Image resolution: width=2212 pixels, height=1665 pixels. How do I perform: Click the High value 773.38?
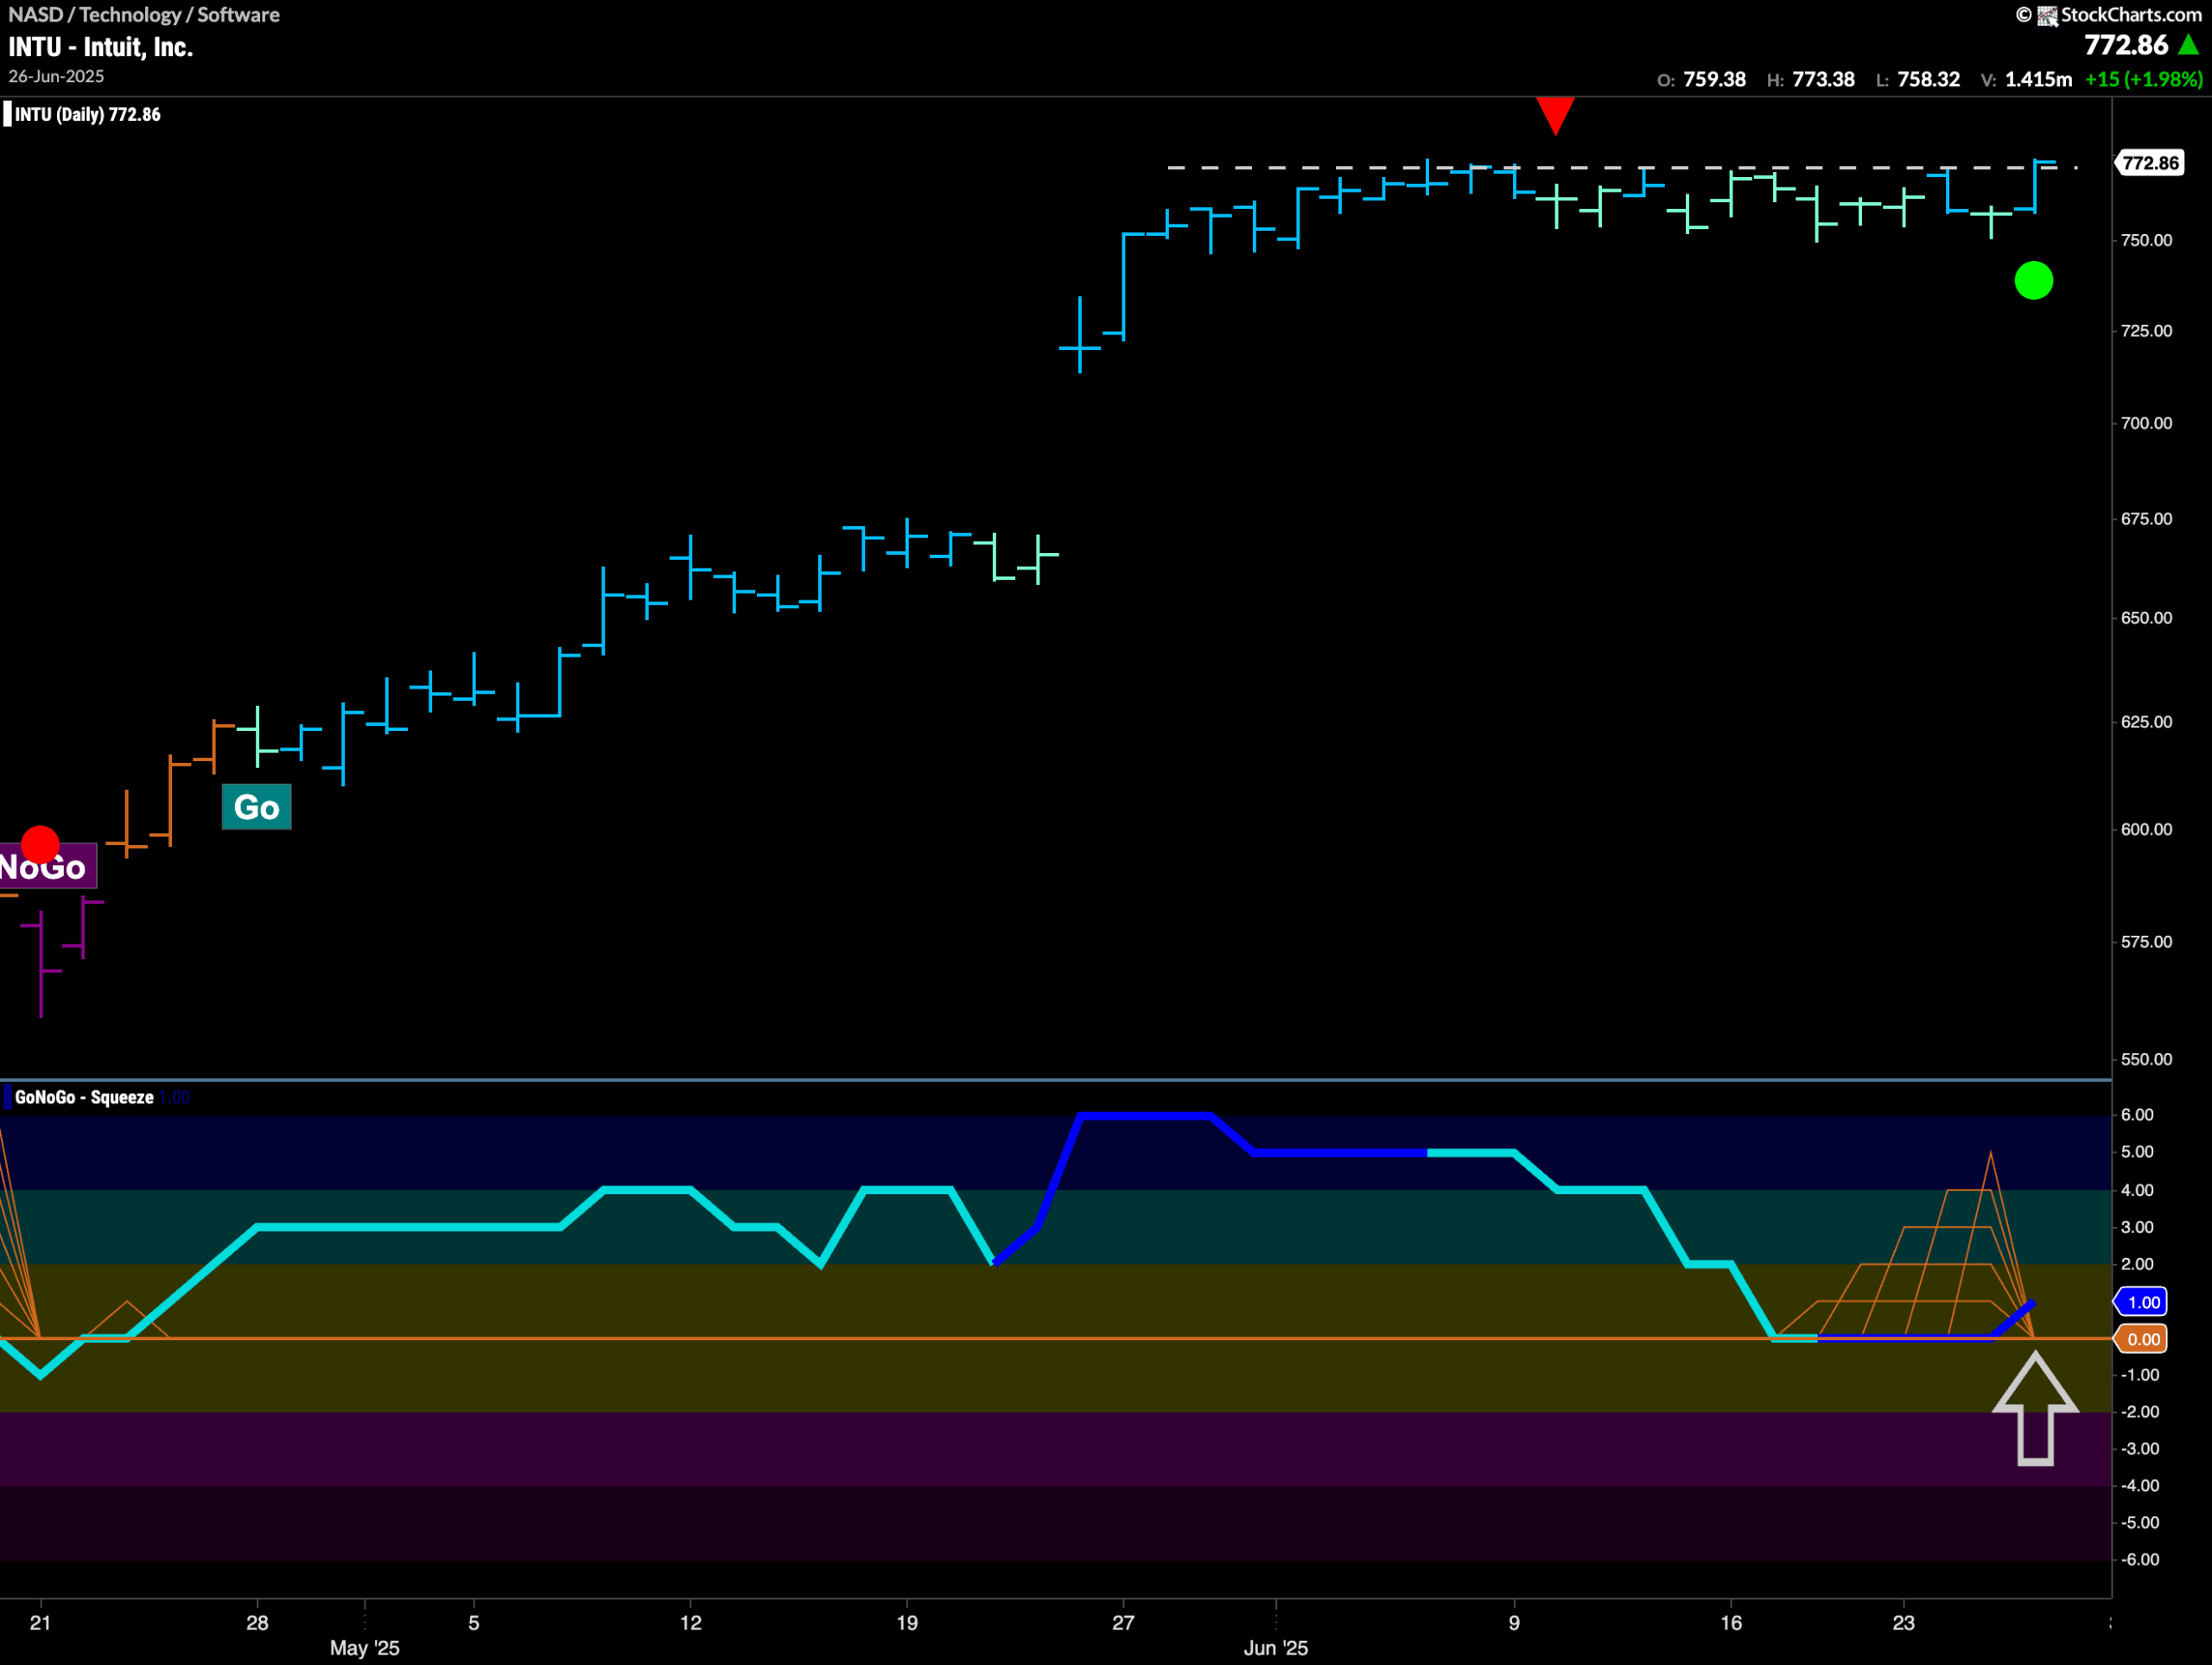coord(1823,79)
